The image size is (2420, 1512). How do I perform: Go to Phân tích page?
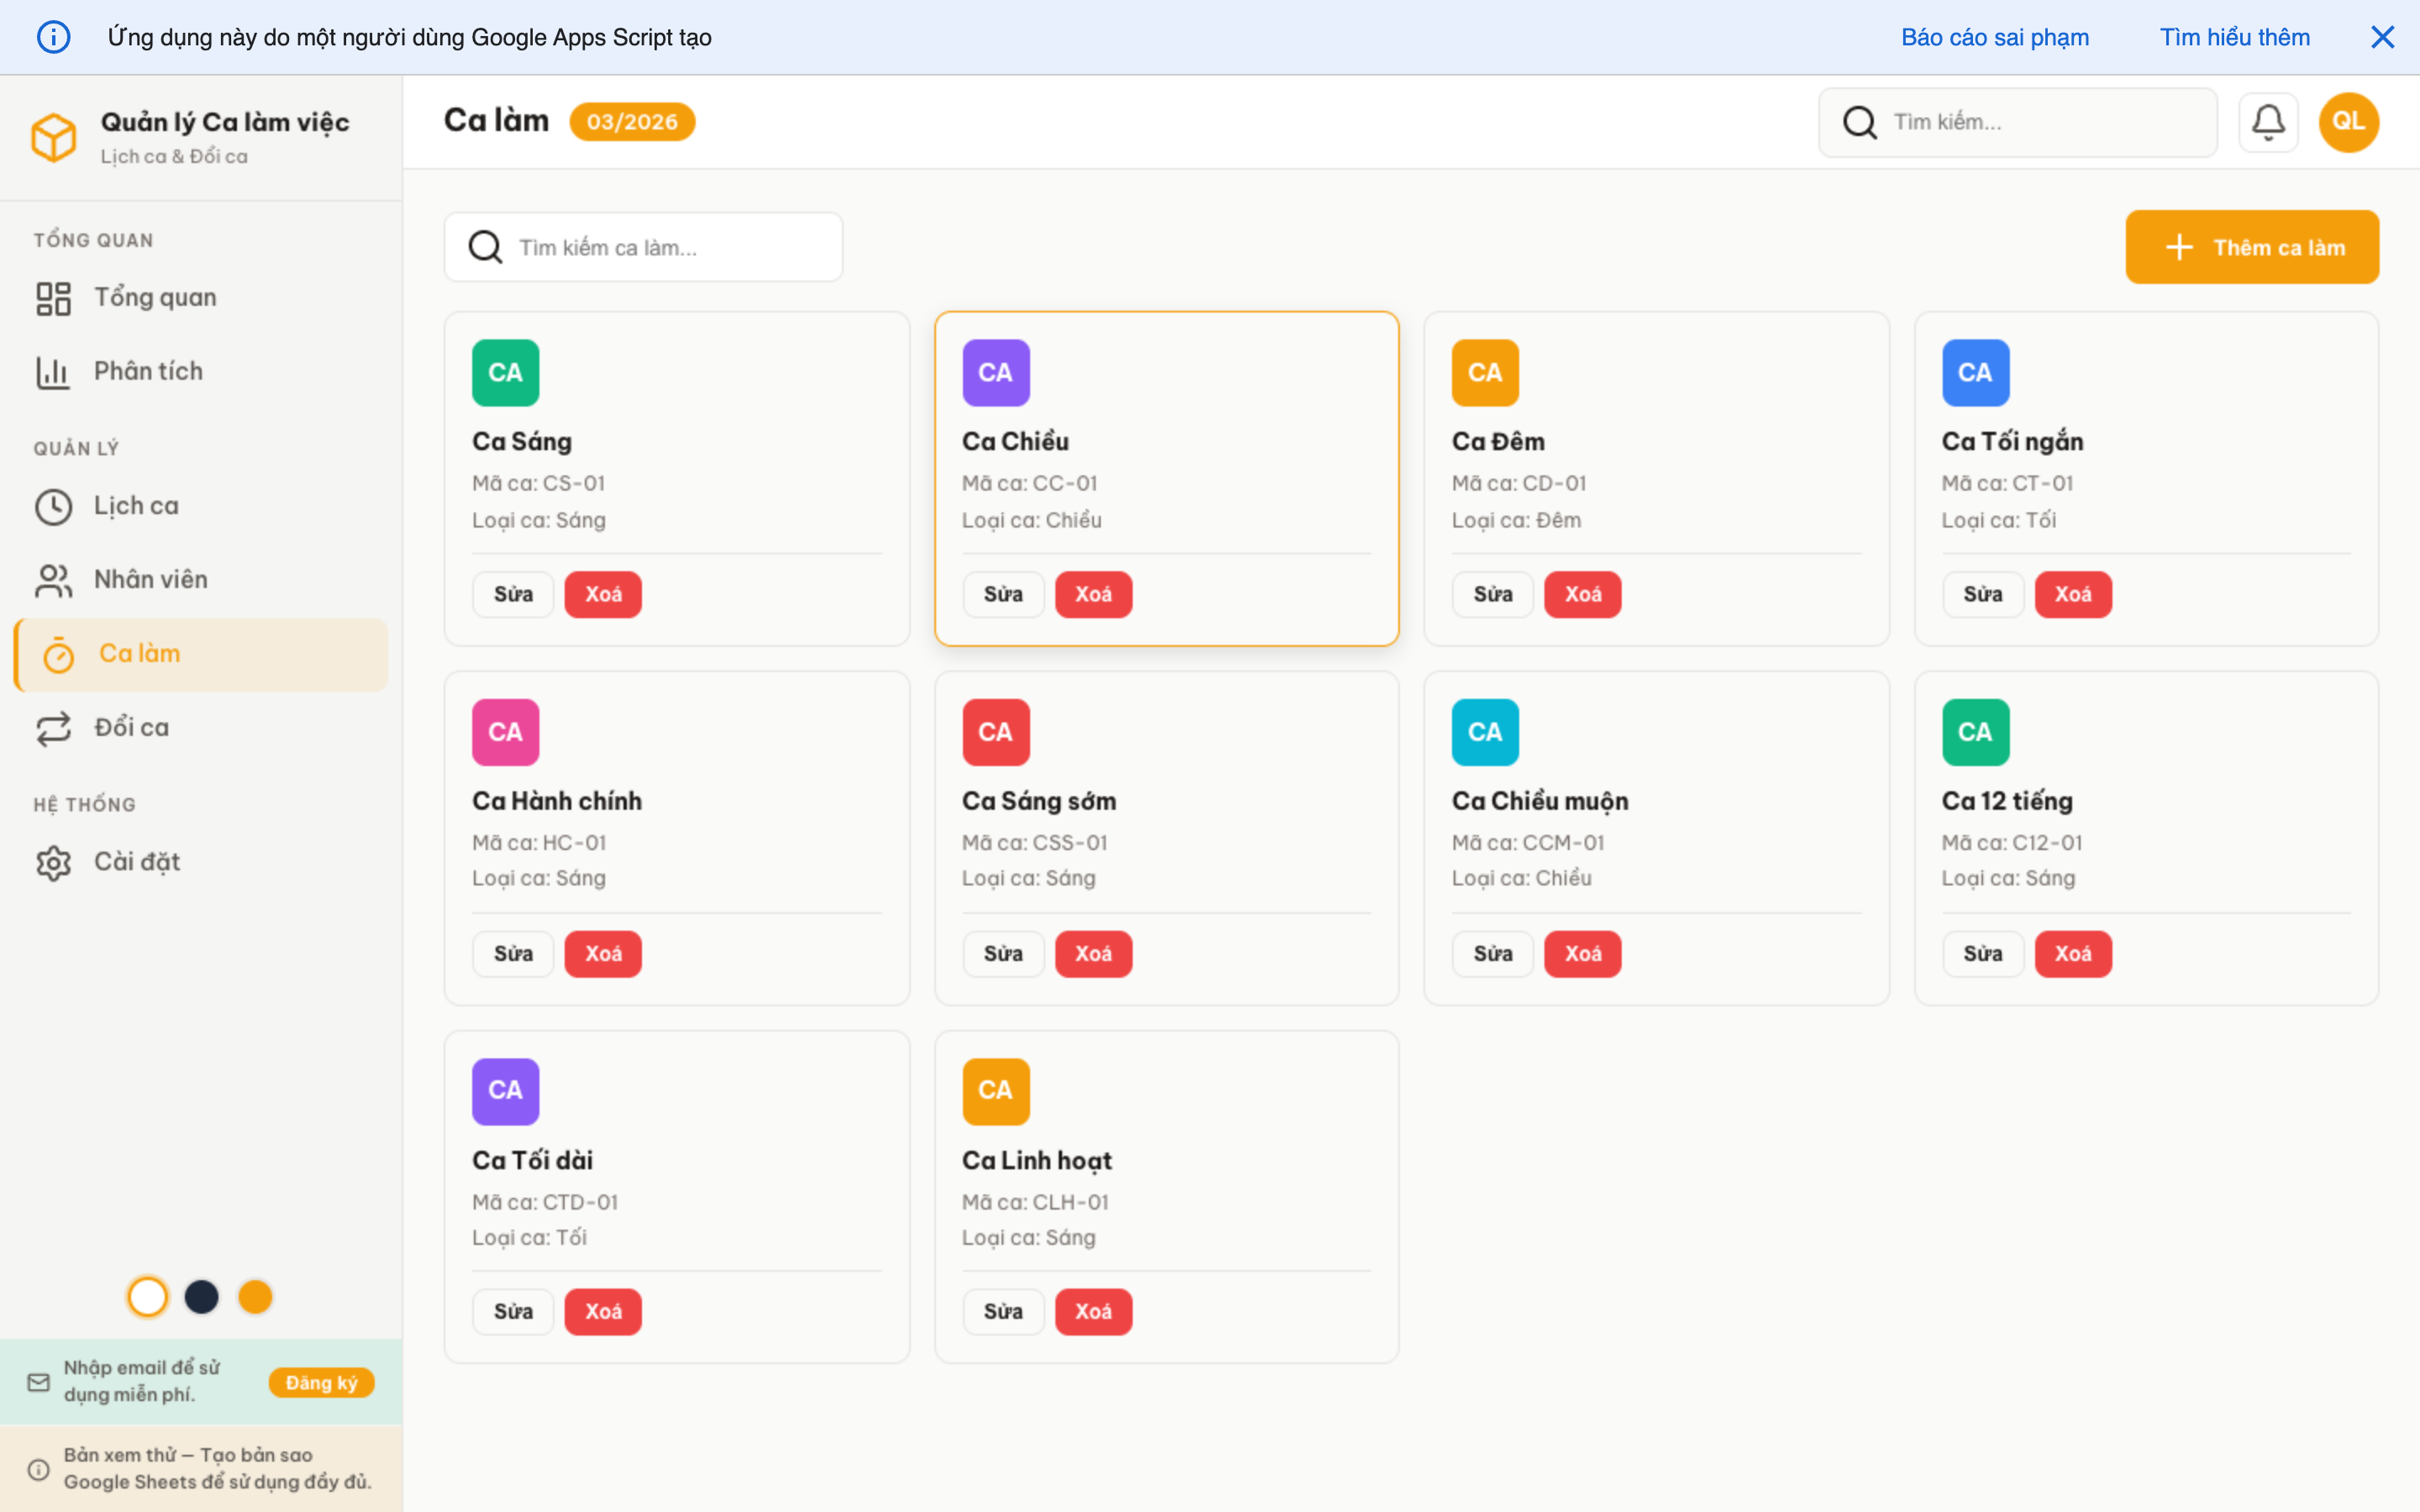[148, 372]
